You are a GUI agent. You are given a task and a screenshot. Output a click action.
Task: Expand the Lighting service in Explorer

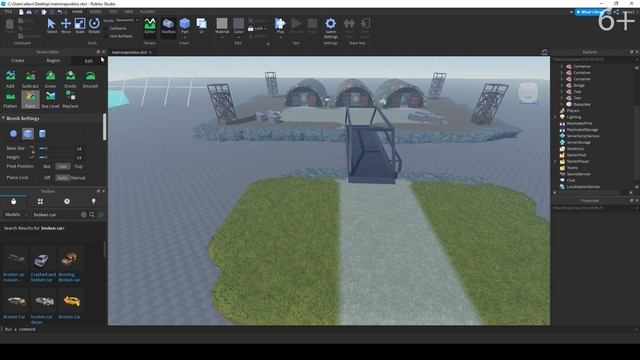(555, 117)
